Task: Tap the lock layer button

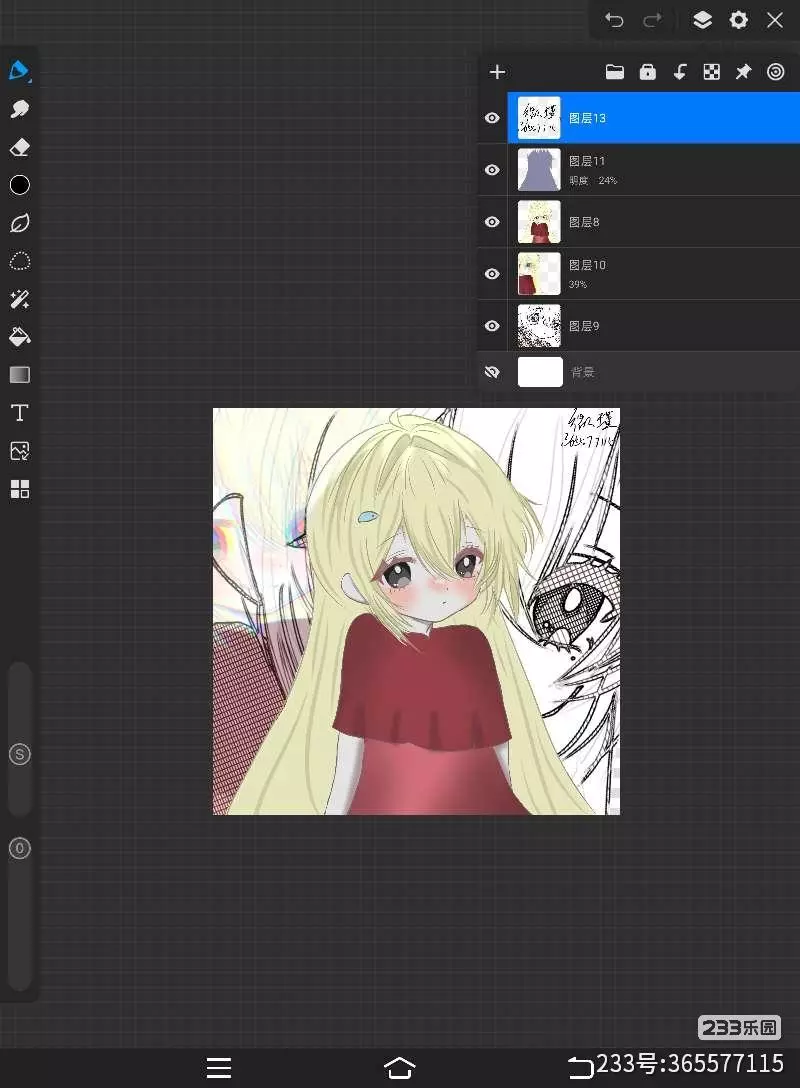Action: click(x=647, y=72)
